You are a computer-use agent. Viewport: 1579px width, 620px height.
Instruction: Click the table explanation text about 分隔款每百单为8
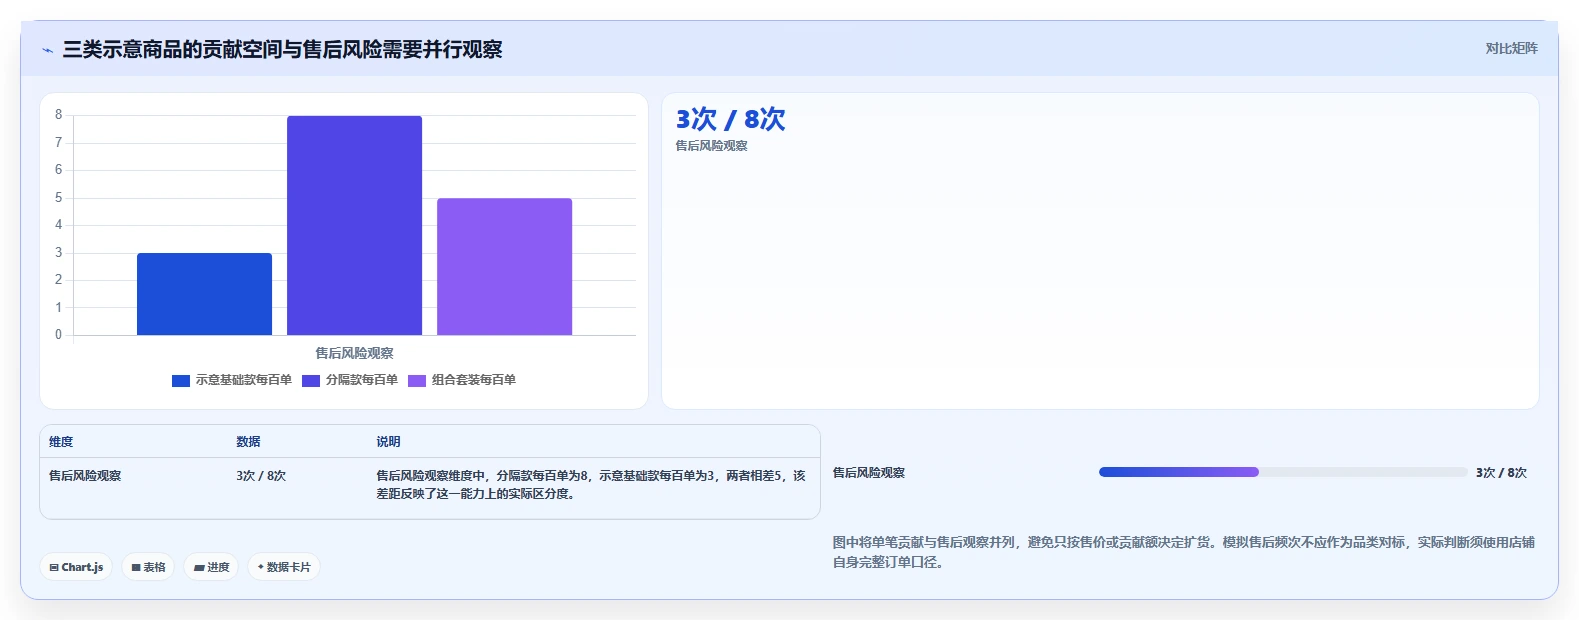[591, 485]
